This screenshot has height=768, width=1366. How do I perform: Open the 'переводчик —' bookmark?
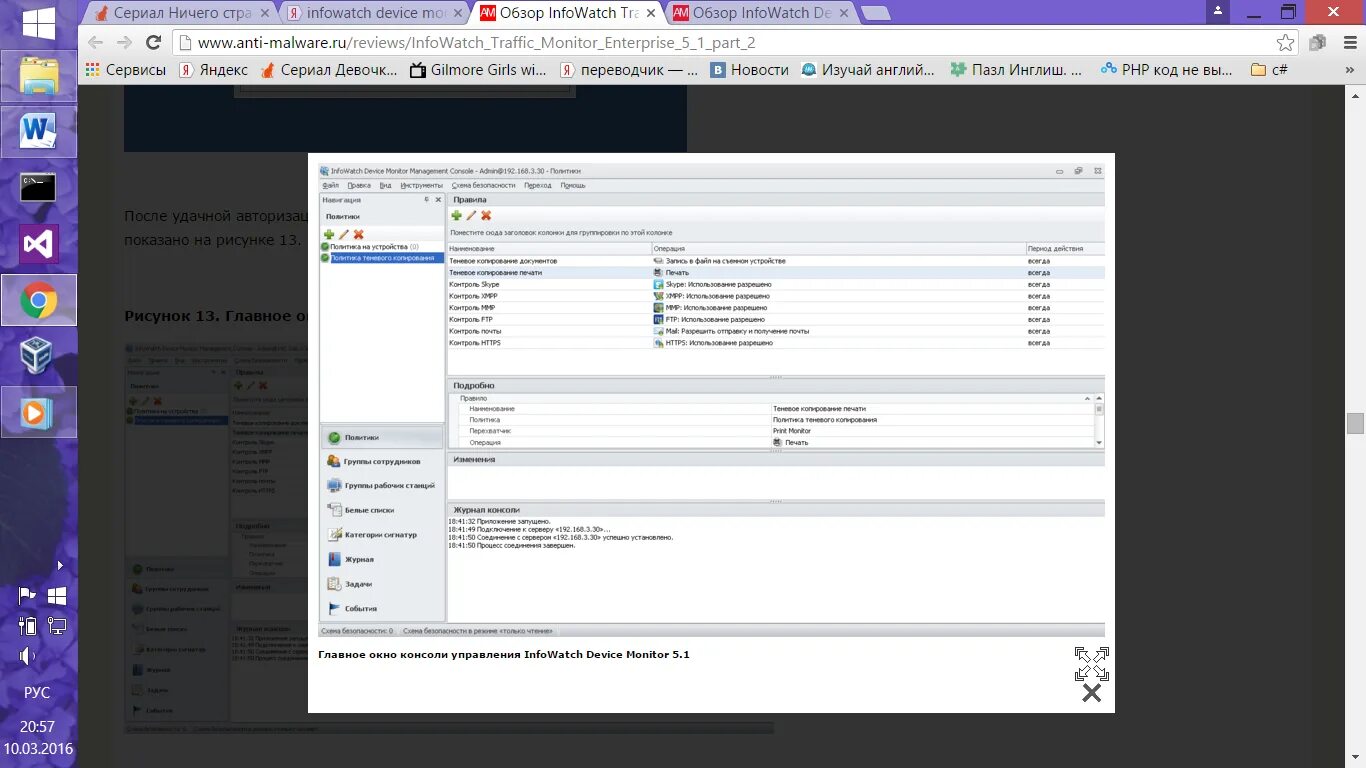(x=629, y=70)
